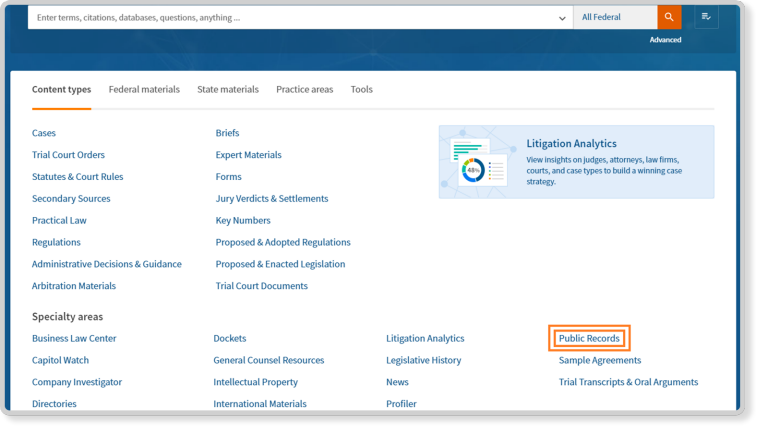
Task: Open the Advanced search link
Action: click(x=665, y=40)
